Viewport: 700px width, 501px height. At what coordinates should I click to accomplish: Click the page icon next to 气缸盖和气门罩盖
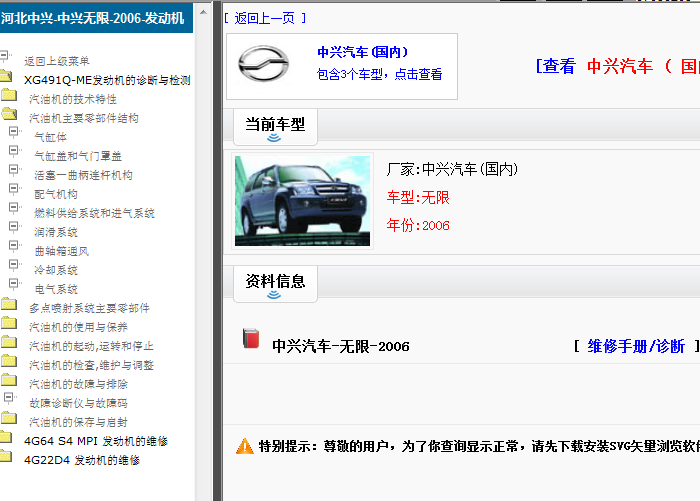click(x=15, y=151)
